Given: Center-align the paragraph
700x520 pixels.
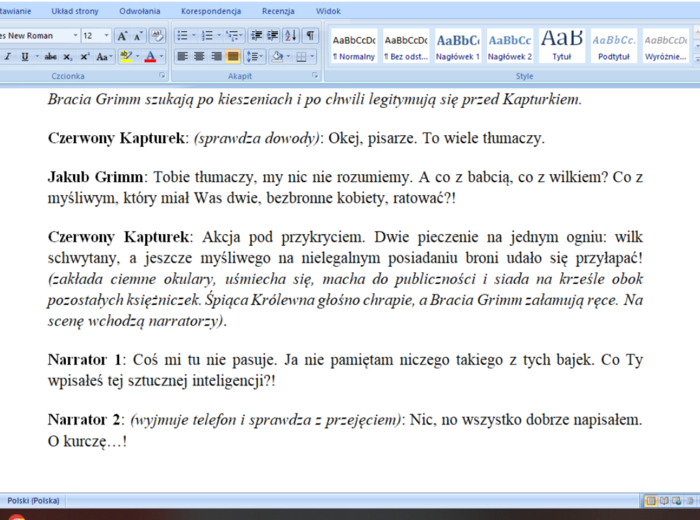Looking at the screenshot, I should click(200, 57).
